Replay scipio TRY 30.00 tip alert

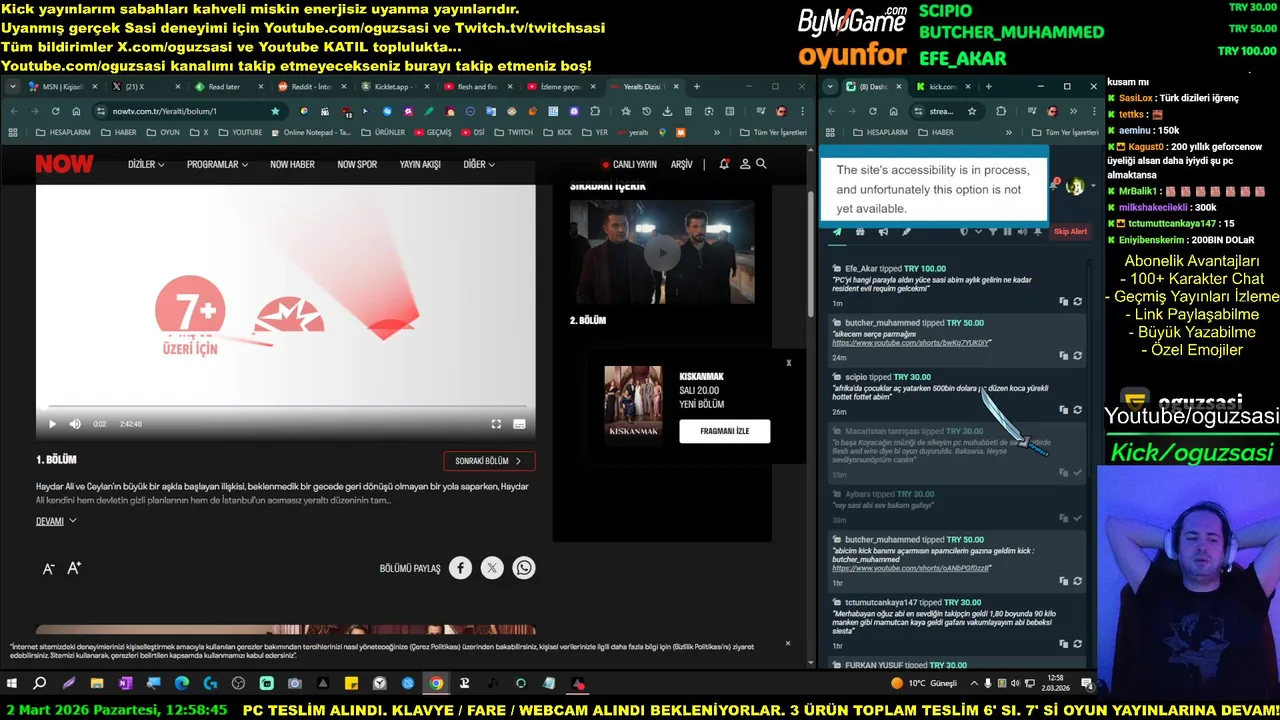pyautogui.click(x=1078, y=409)
